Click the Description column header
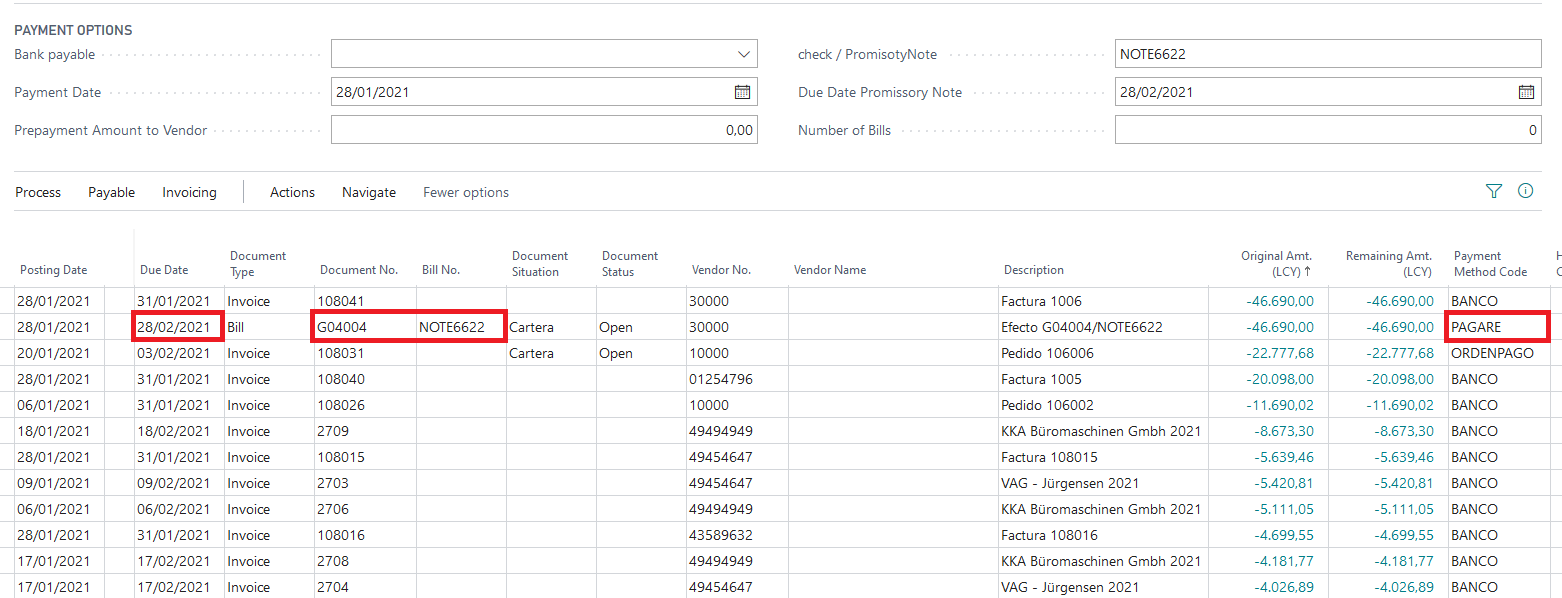 (x=1034, y=270)
